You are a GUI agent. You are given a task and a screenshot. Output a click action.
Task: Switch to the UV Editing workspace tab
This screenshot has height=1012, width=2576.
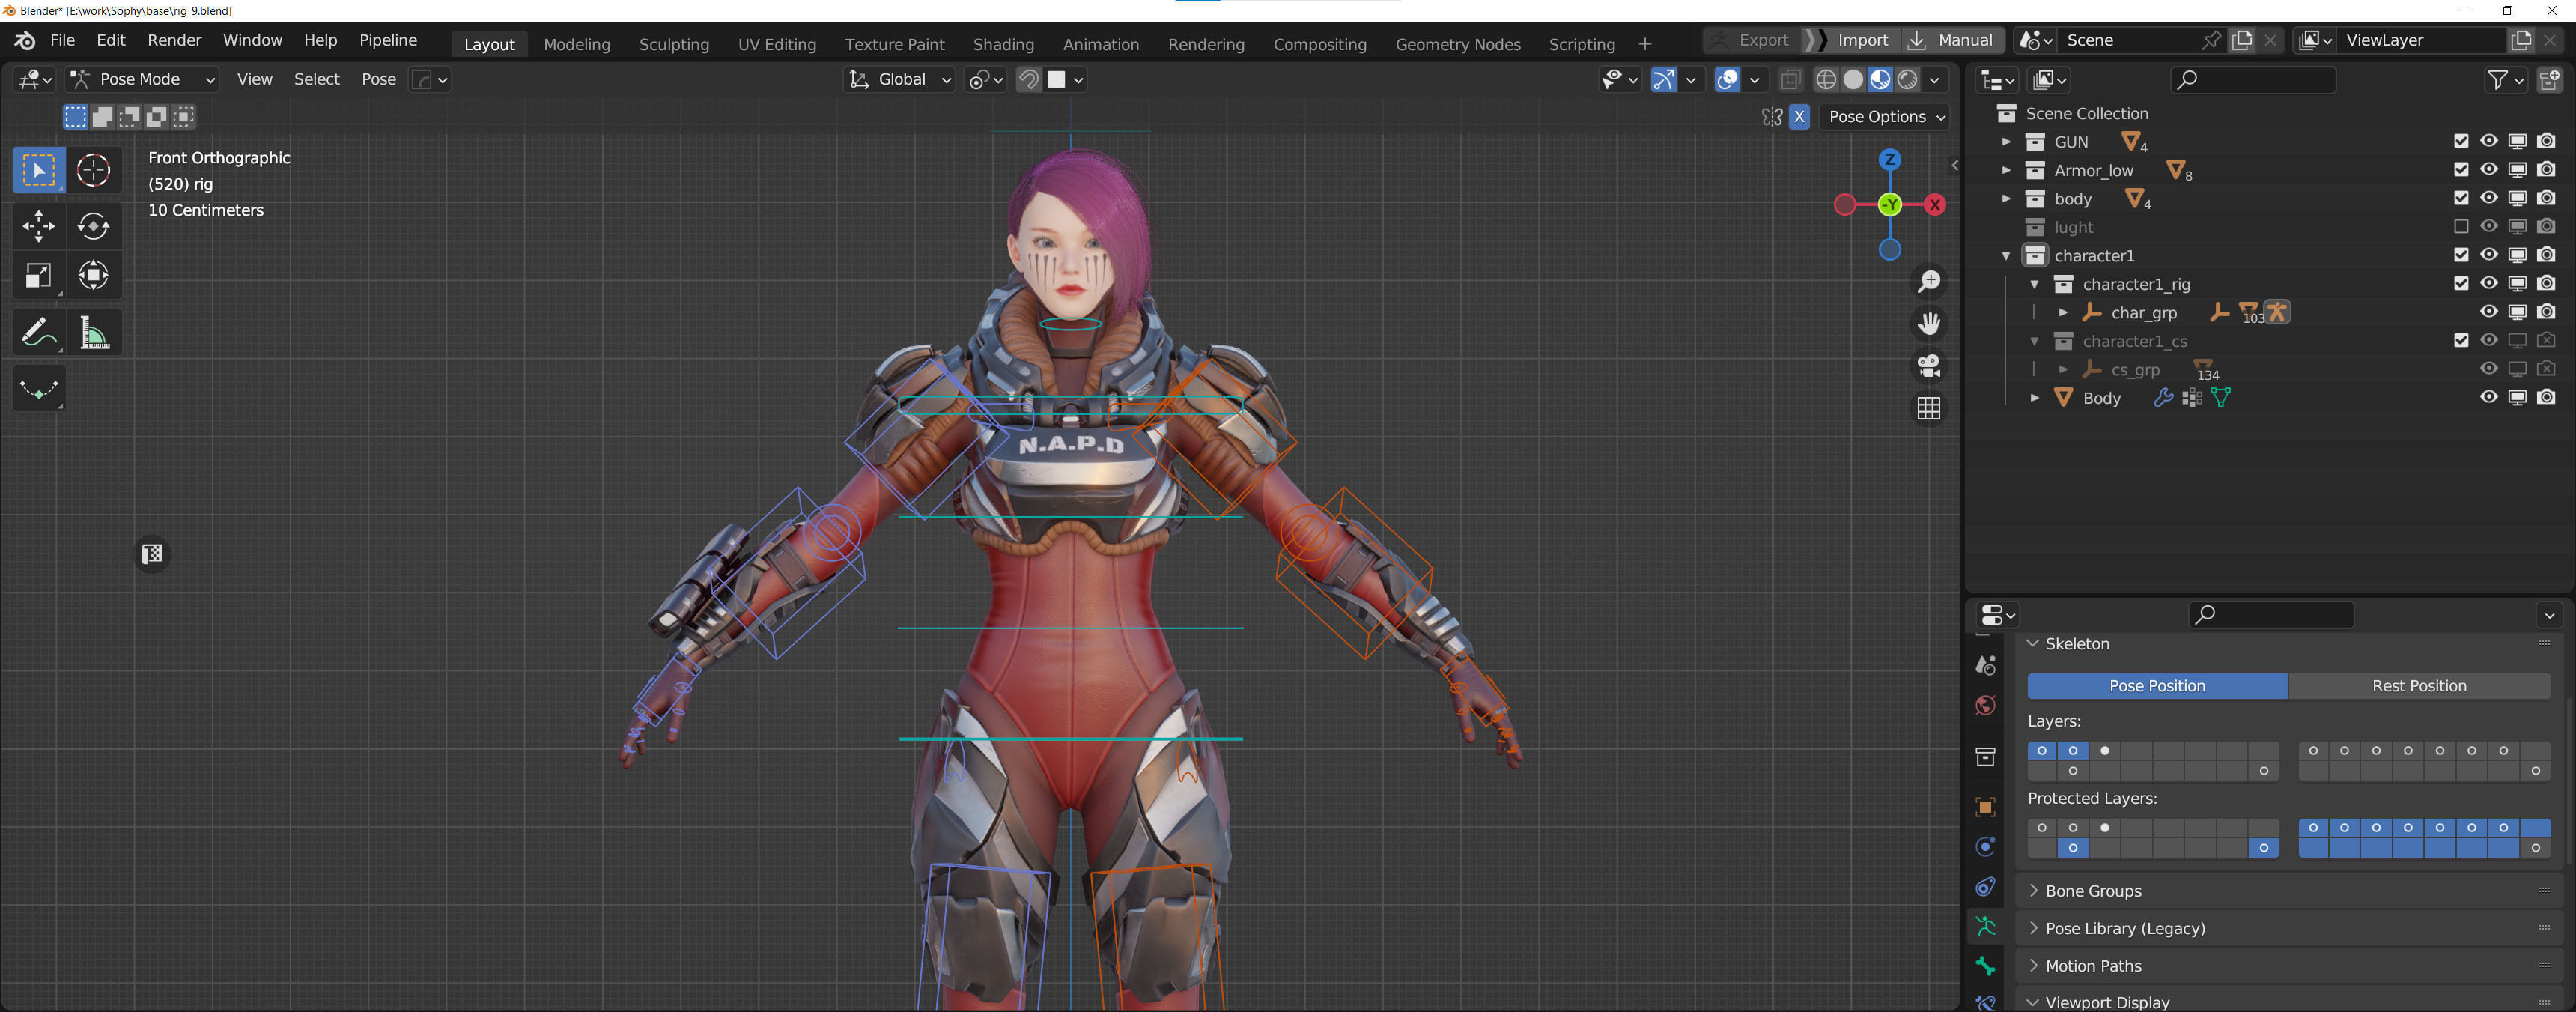pyautogui.click(x=777, y=45)
